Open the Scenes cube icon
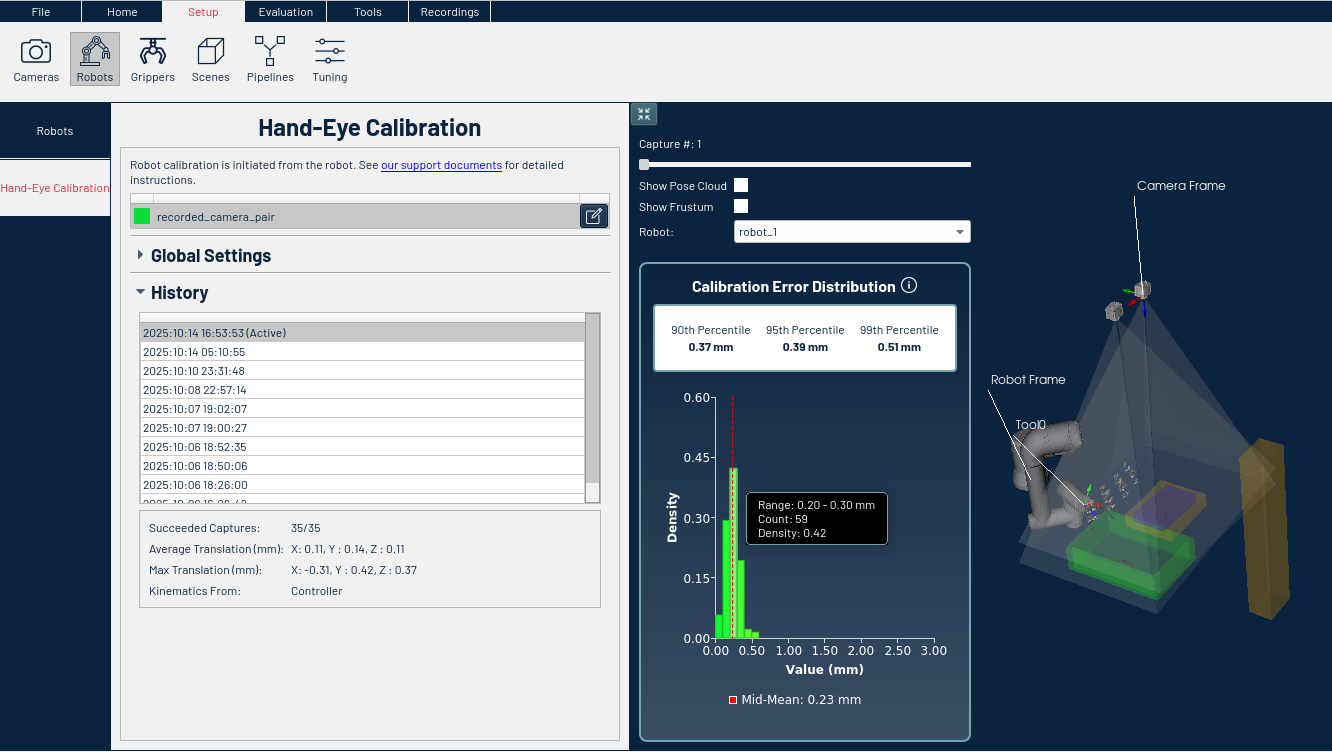The height and width of the screenshot is (752, 1332). point(210,59)
